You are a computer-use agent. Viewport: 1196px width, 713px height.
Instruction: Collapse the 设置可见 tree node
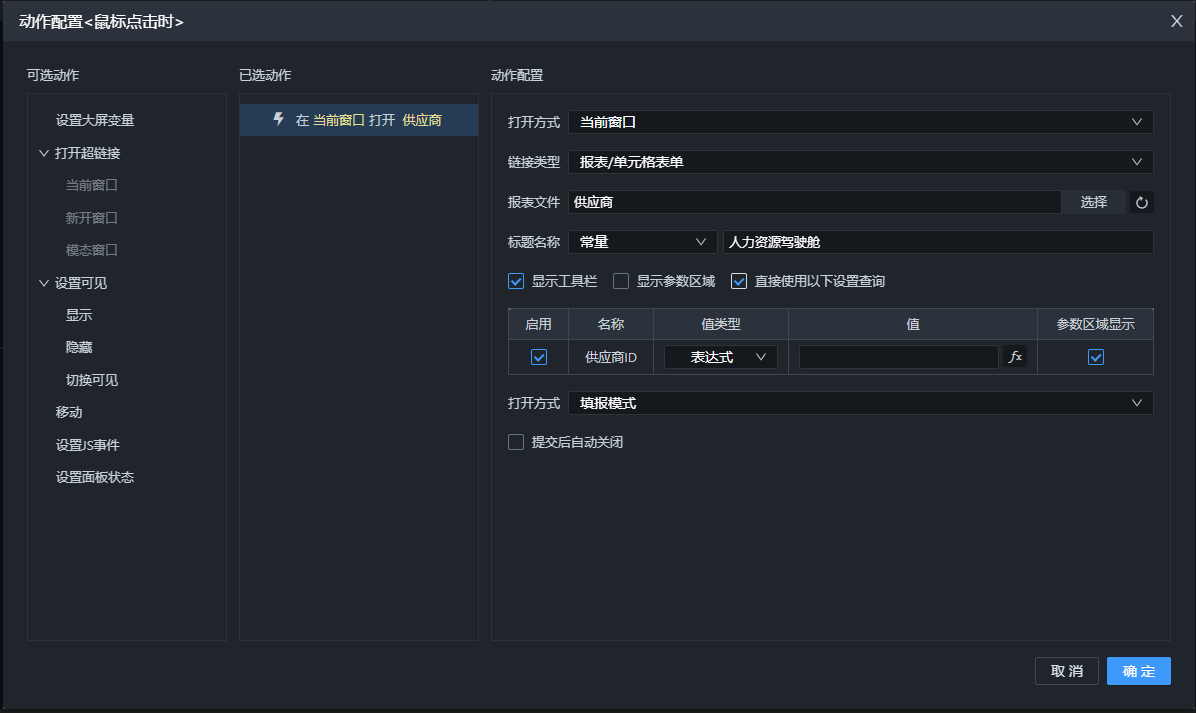pyautogui.click(x=43, y=283)
